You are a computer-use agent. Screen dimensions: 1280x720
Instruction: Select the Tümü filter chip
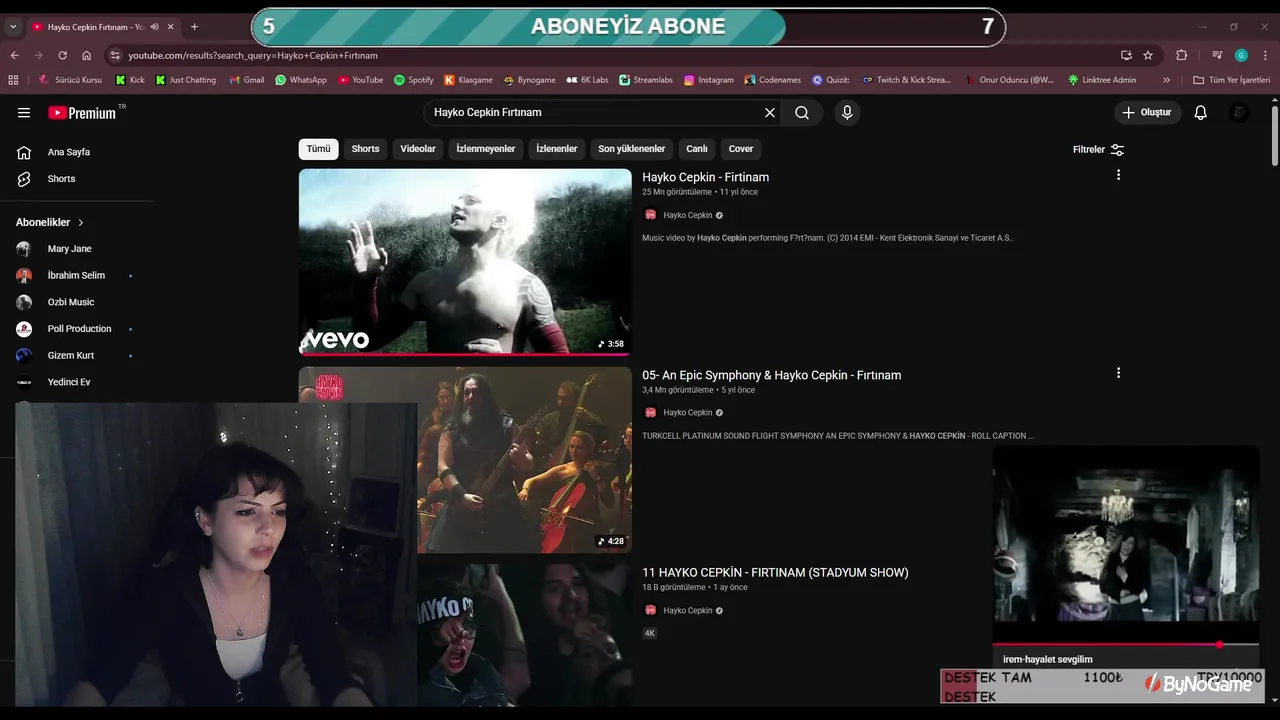click(318, 149)
